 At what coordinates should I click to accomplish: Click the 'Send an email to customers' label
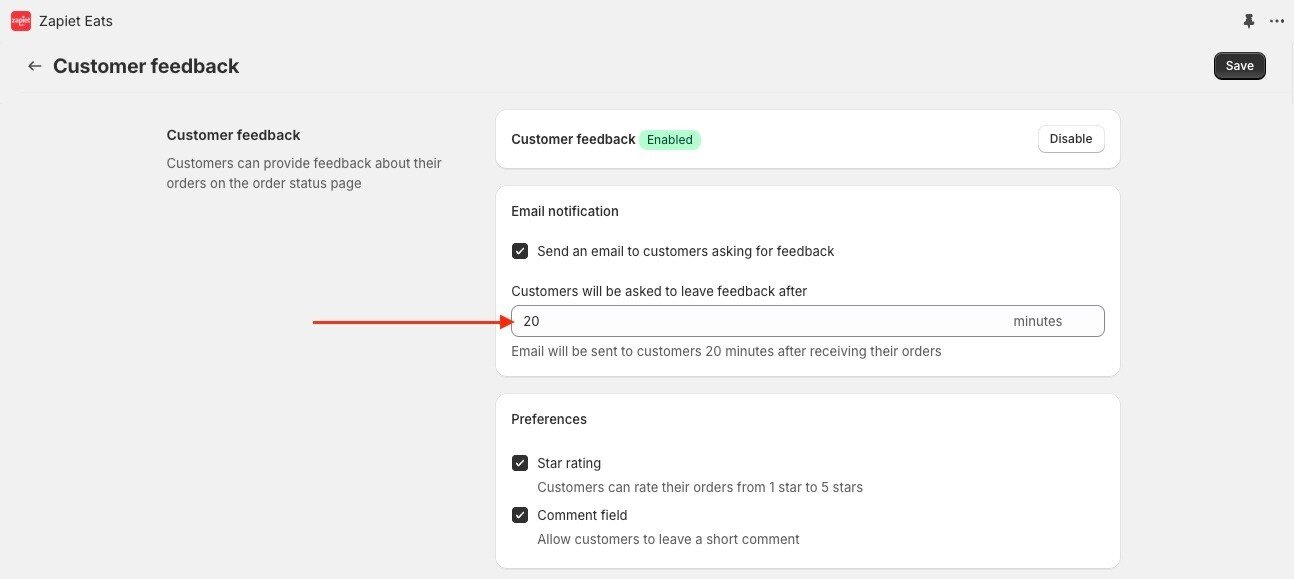(685, 251)
